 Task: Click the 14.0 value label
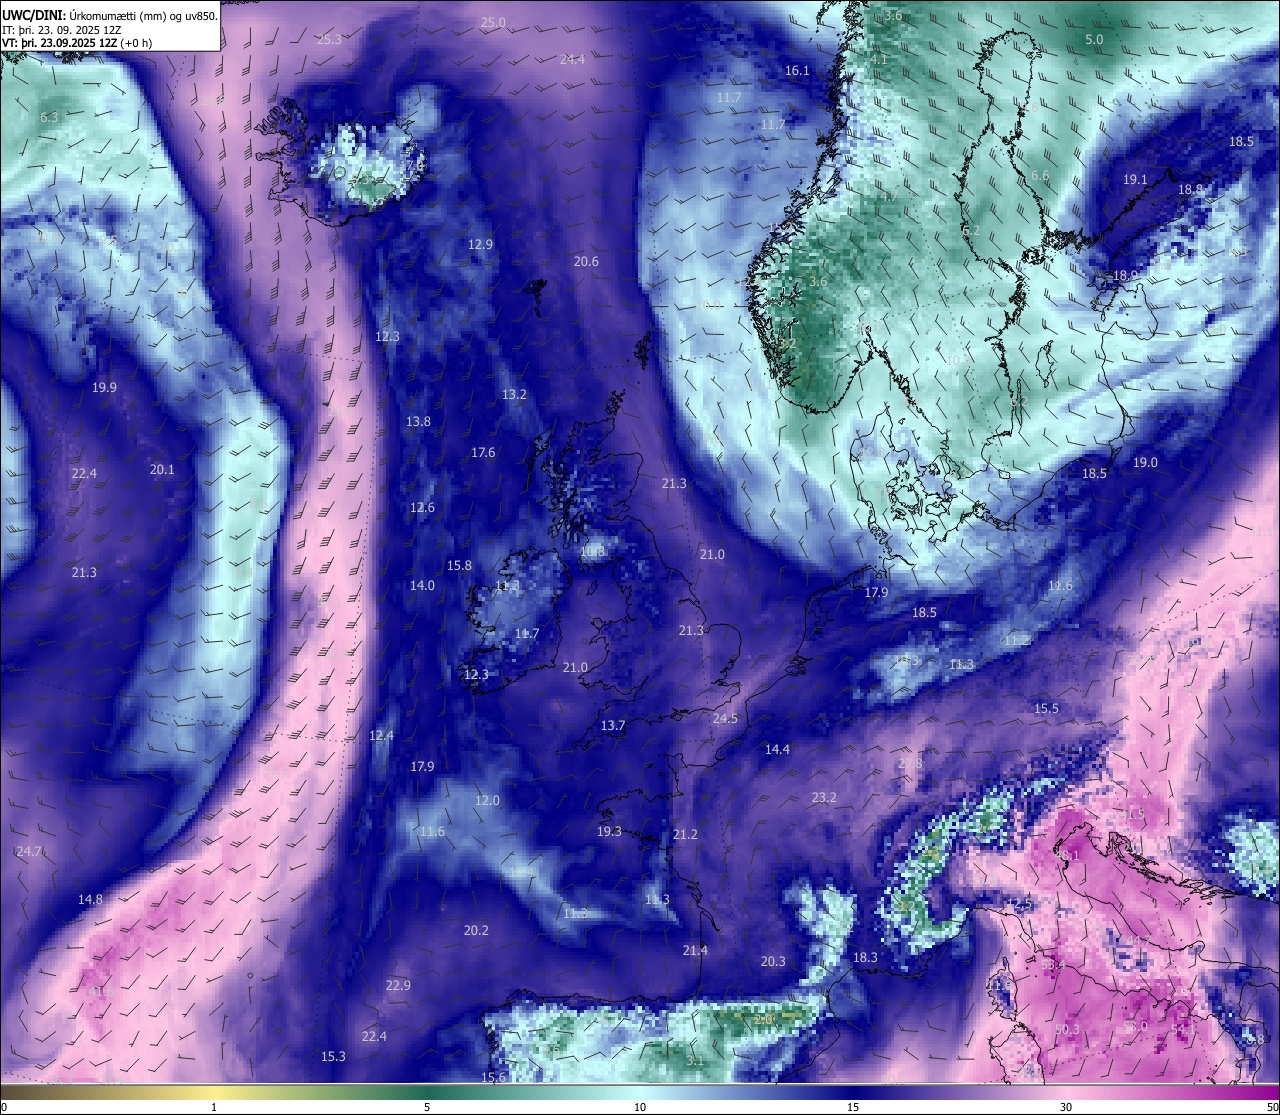[422, 585]
